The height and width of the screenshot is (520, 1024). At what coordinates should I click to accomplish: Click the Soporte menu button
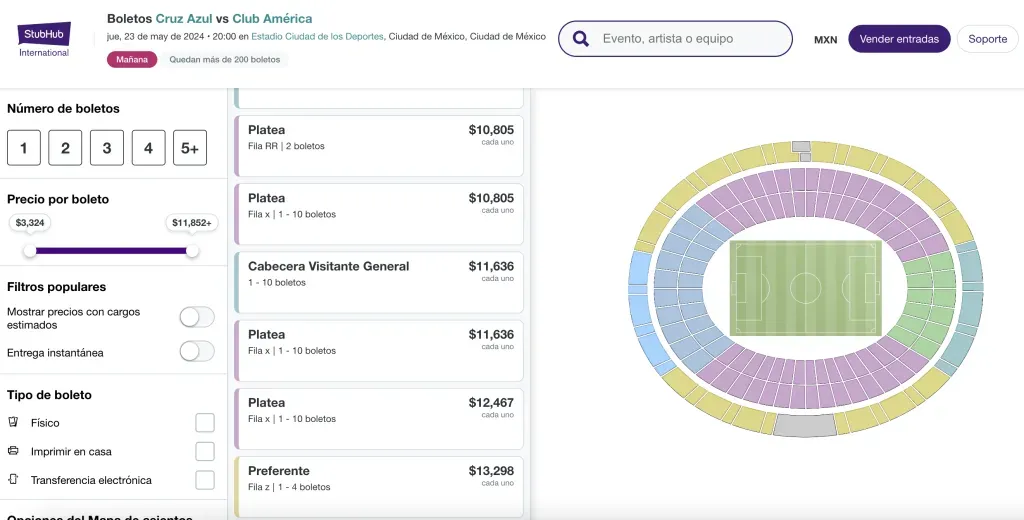987,39
